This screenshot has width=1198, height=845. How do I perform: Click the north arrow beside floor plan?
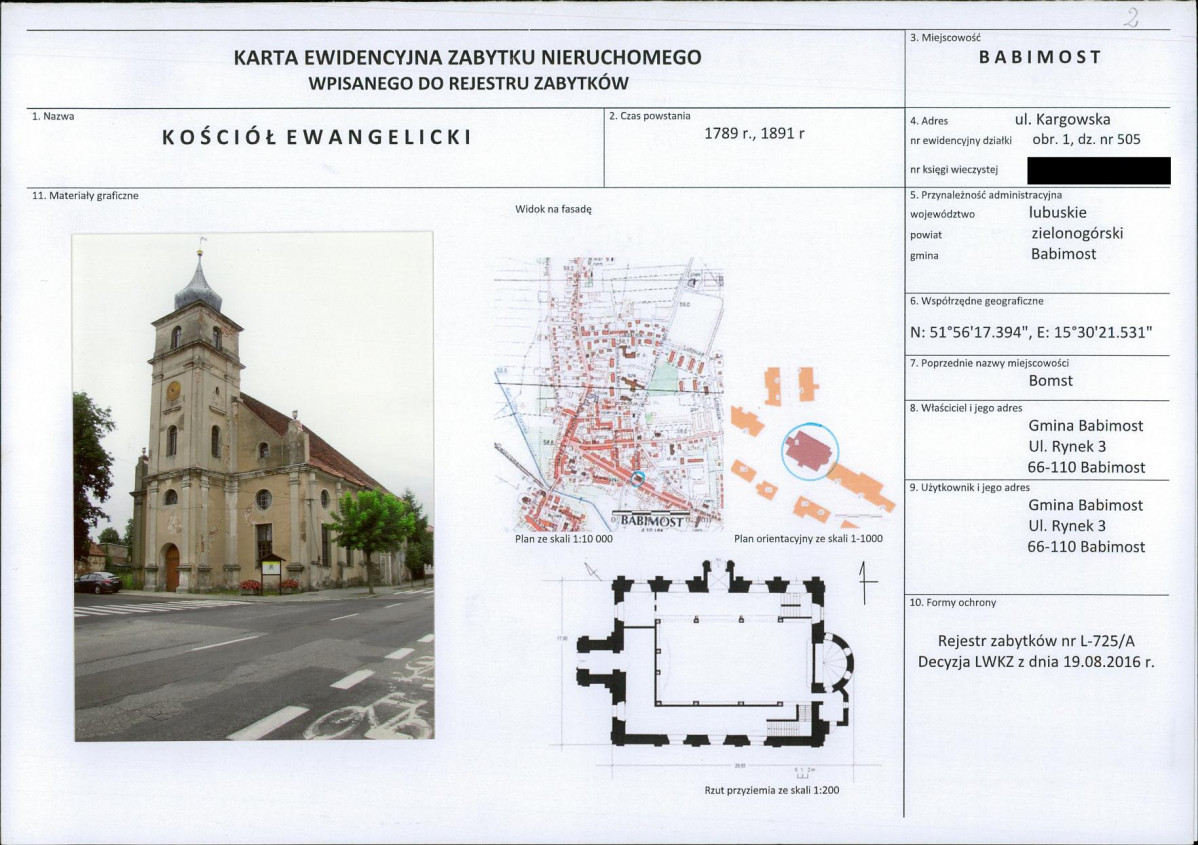coord(865,583)
